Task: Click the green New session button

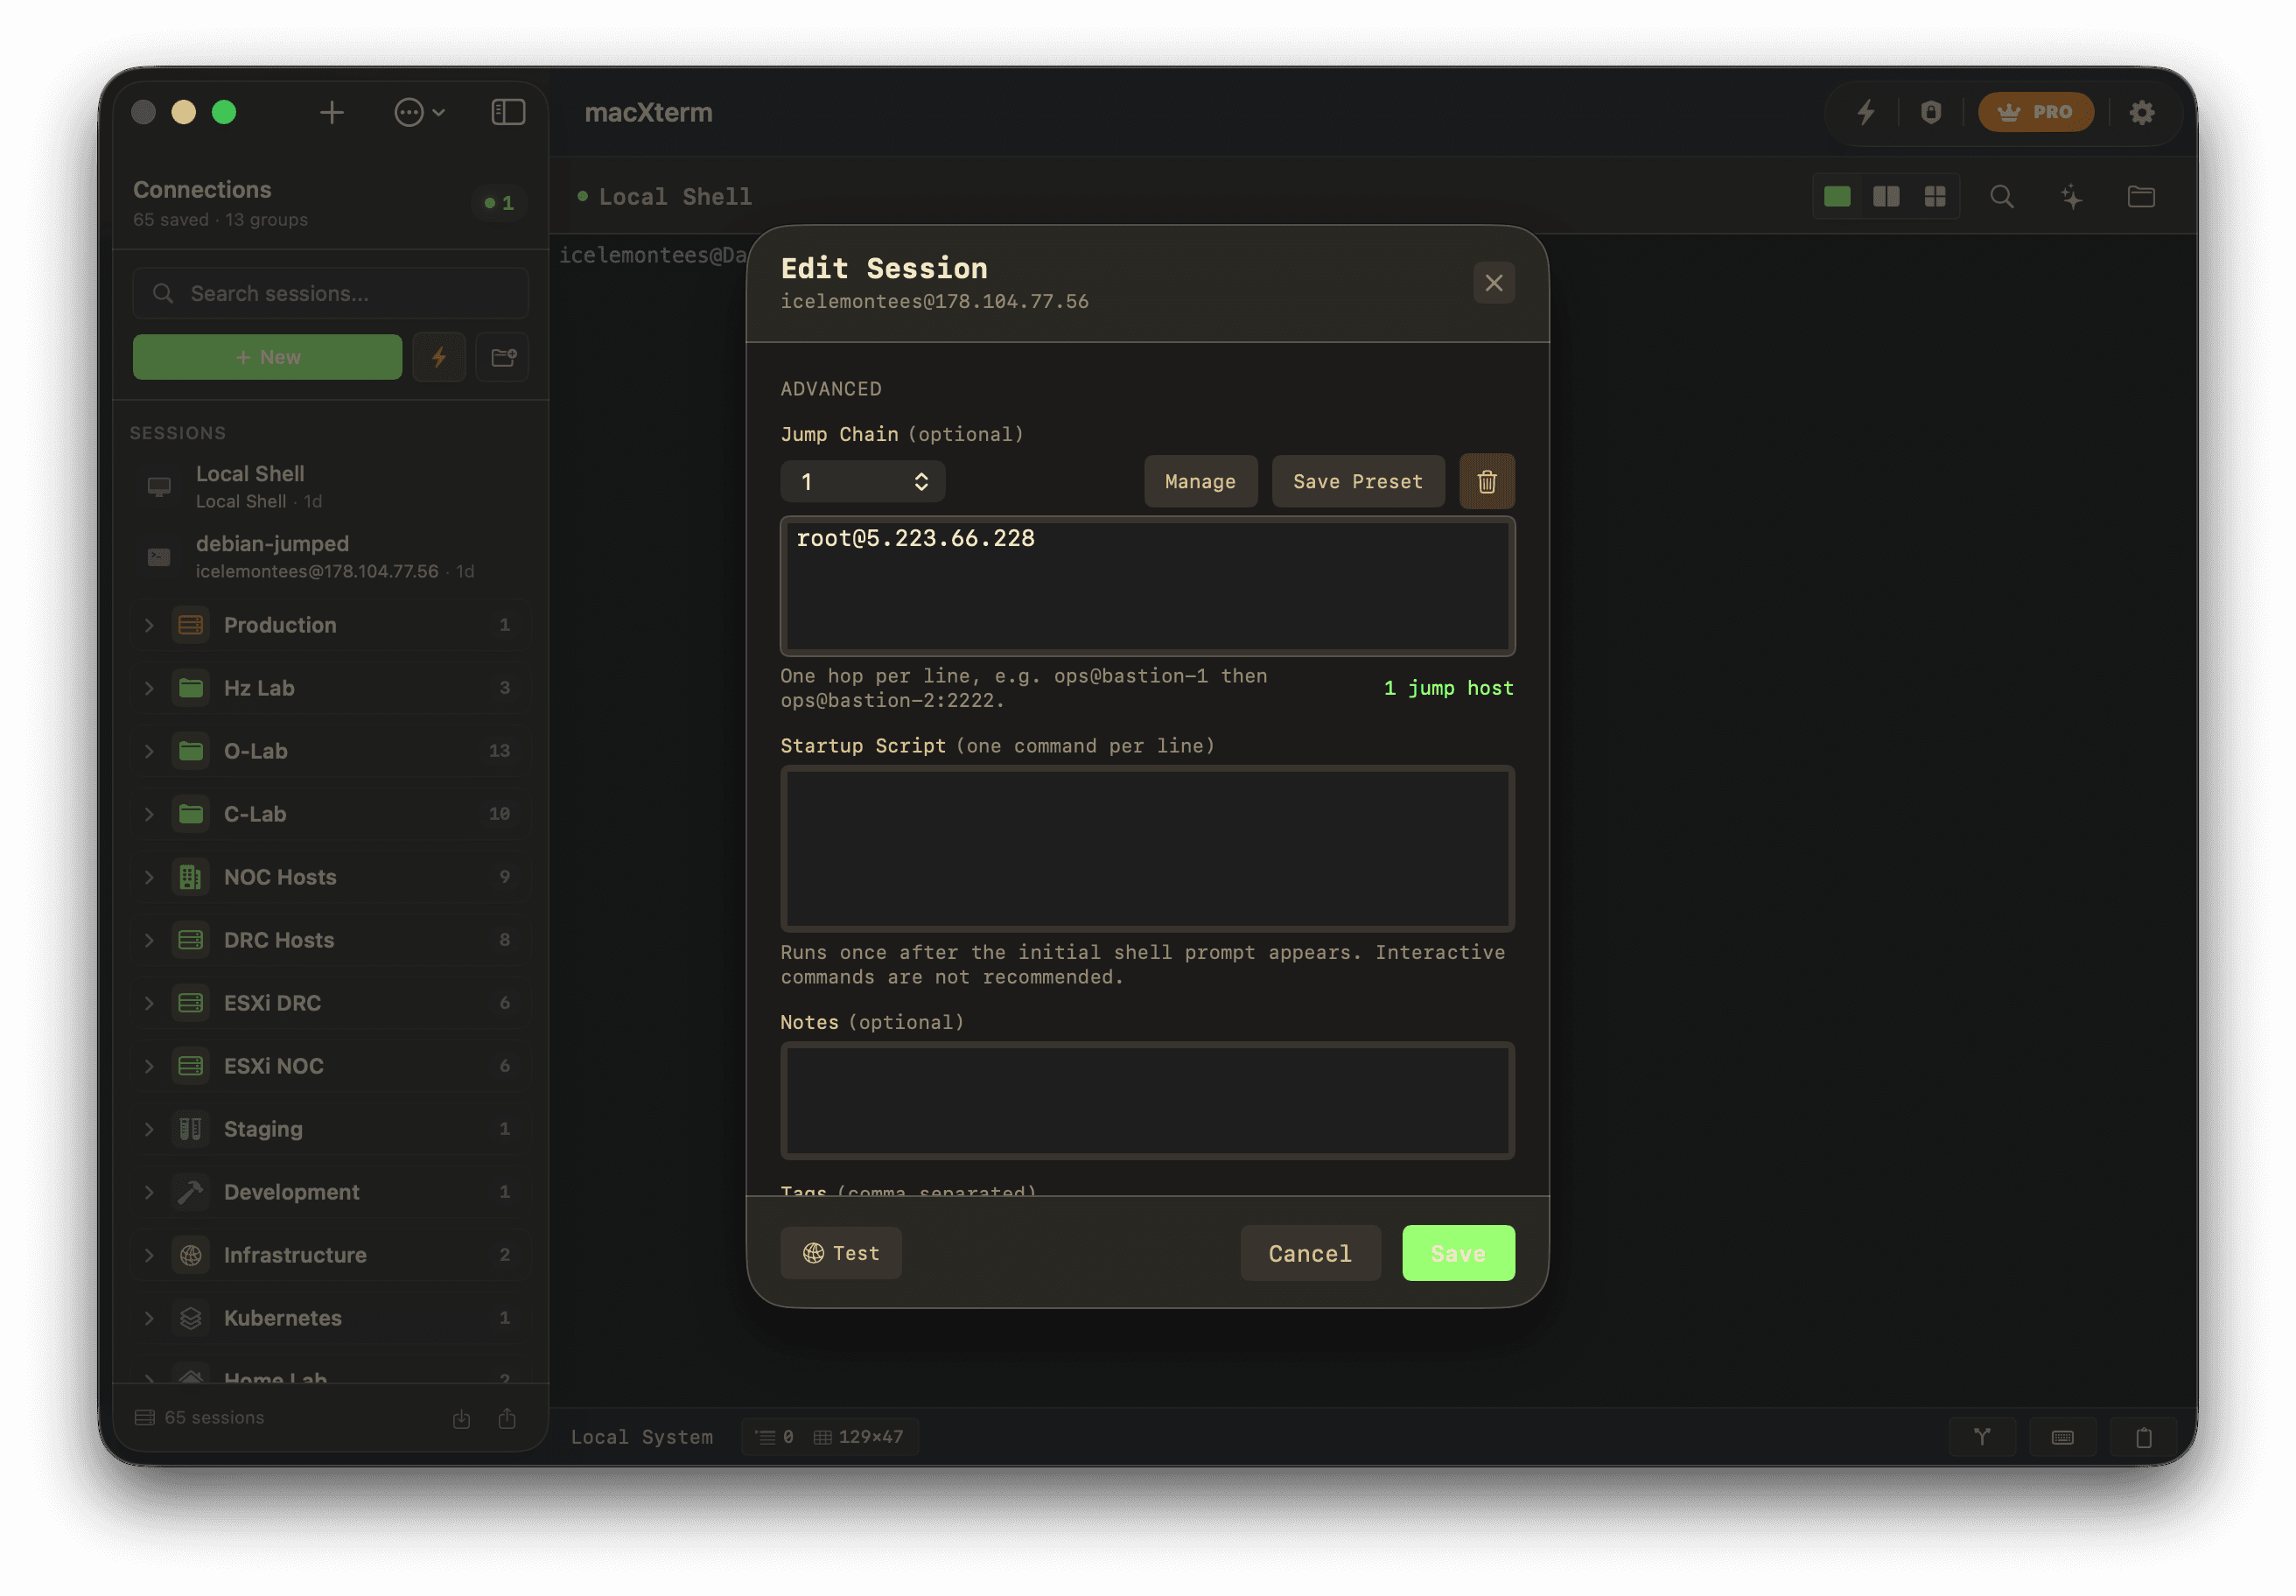Action: (x=267, y=357)
